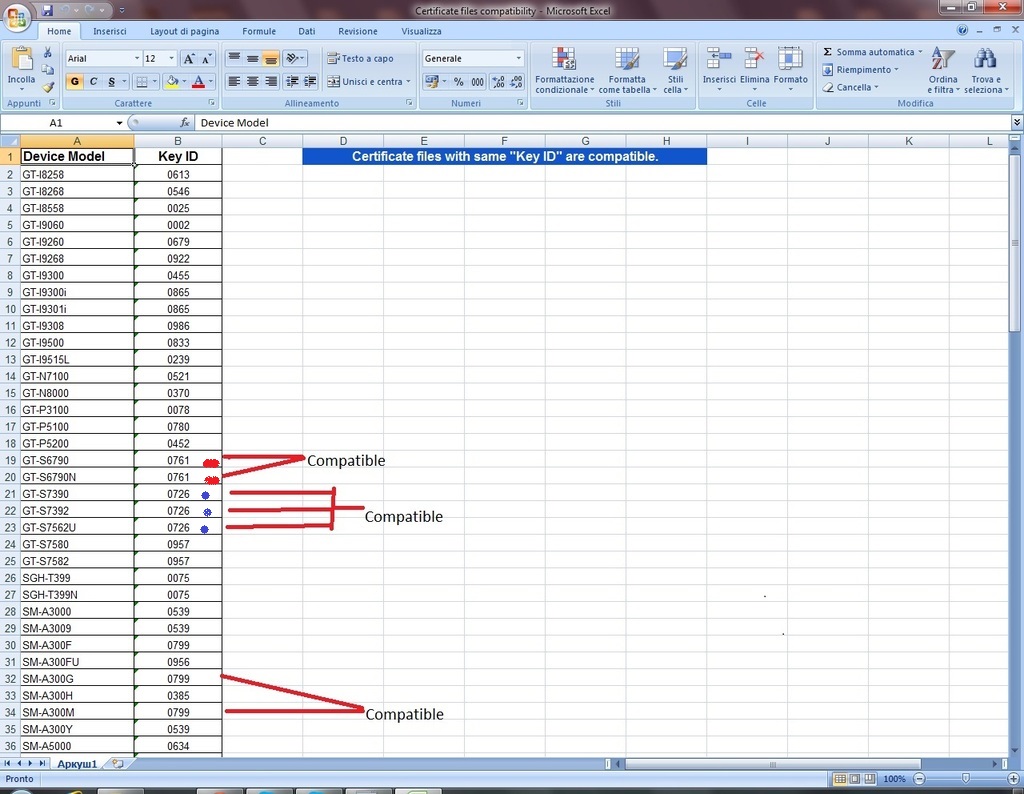Open the Inserisci ribbon tab

[x=110, y=31]
